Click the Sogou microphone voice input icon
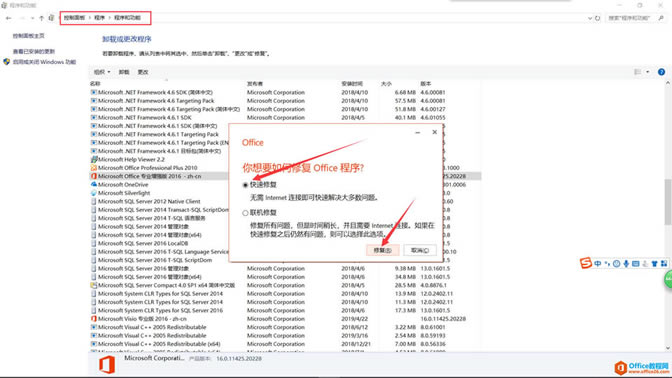Viewport: 672px width, 378px height. click(626, 264)
